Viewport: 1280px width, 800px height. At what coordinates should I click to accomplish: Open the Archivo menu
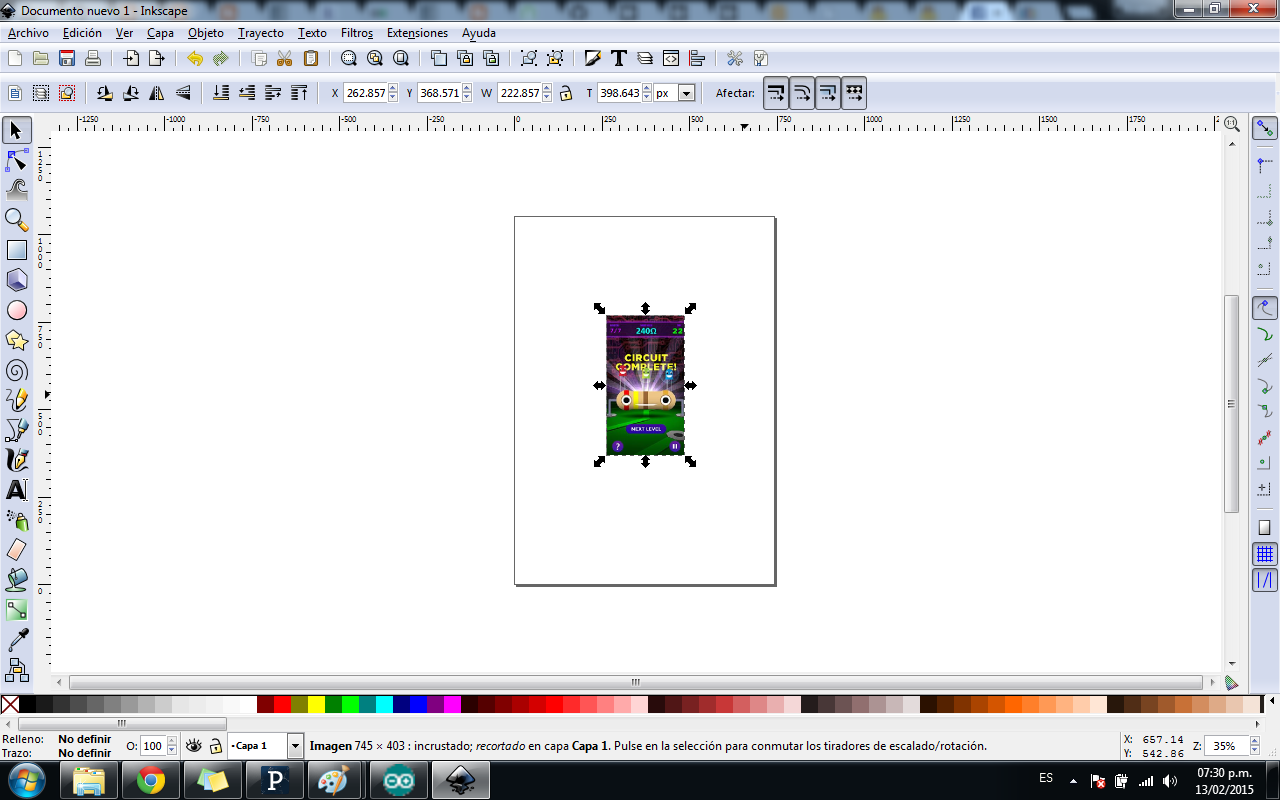[x=28, y=33]
